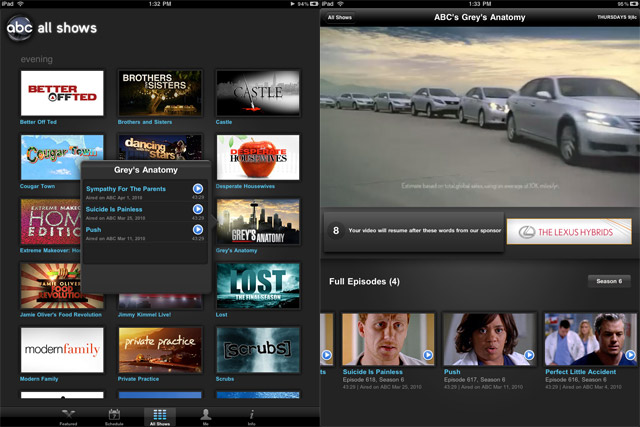Screen dimensions: 640x427
Task: Select All Shows tab in bottom bar
Action: coord(160,417)
